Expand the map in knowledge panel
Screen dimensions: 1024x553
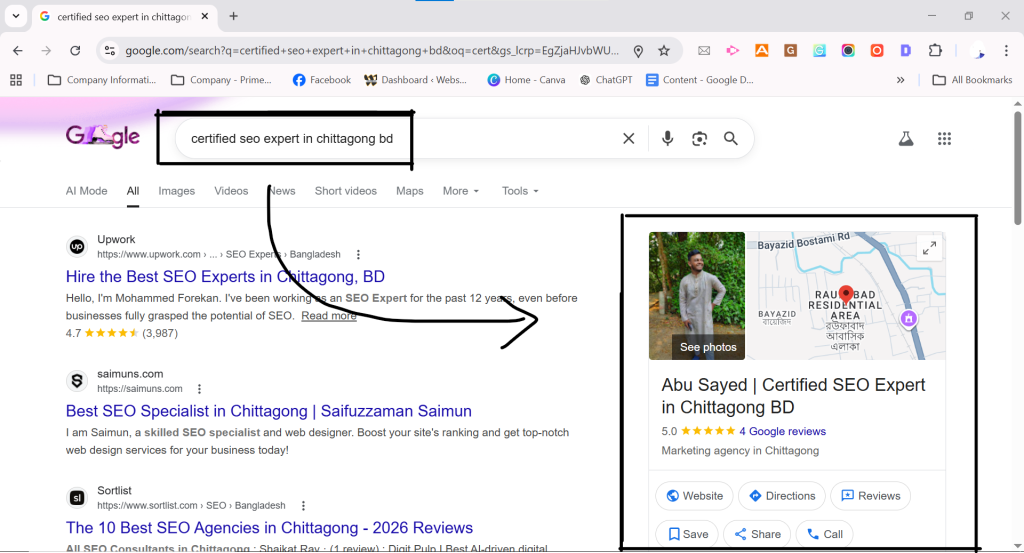tap(929, 248)
